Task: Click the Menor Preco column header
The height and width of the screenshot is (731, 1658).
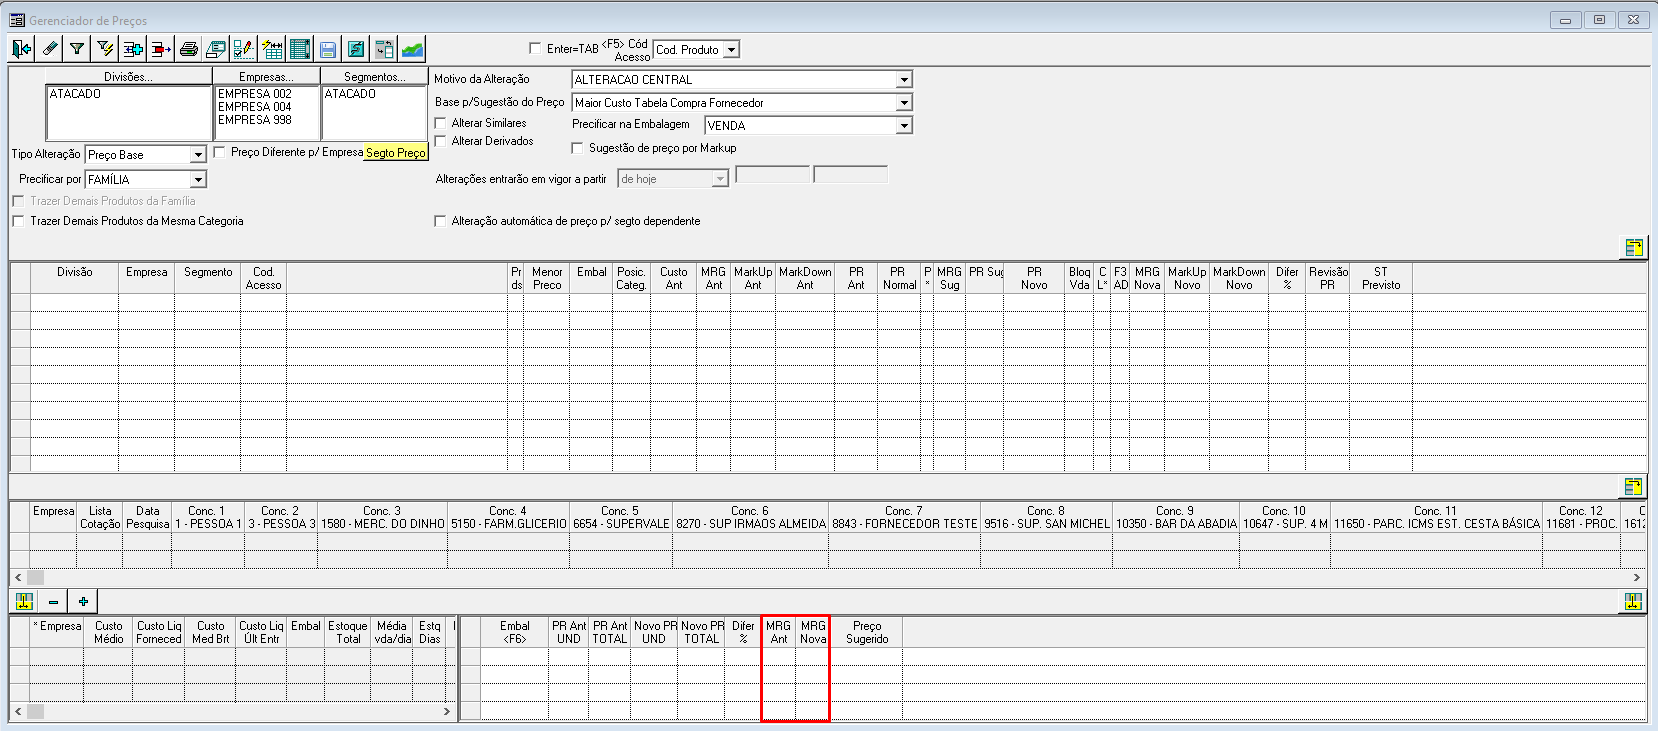Action: (547, 278)
